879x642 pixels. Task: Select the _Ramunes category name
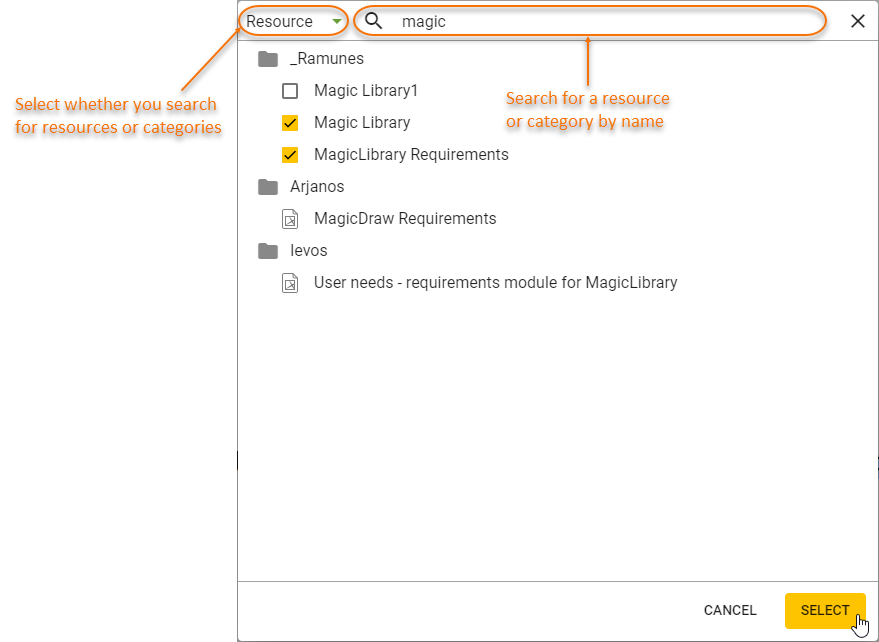[x=327, y=58]
